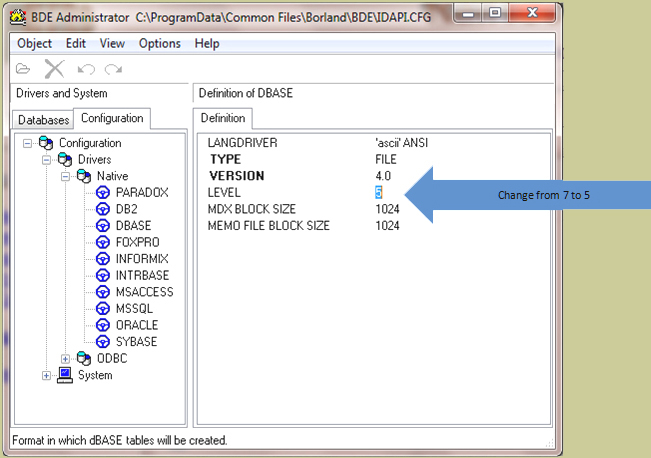Image resolution: width=651 pixels, height=458 pixels.
Task: Select the MEMO FILE BLOCK SIZE label
Action: pos(269,225)
